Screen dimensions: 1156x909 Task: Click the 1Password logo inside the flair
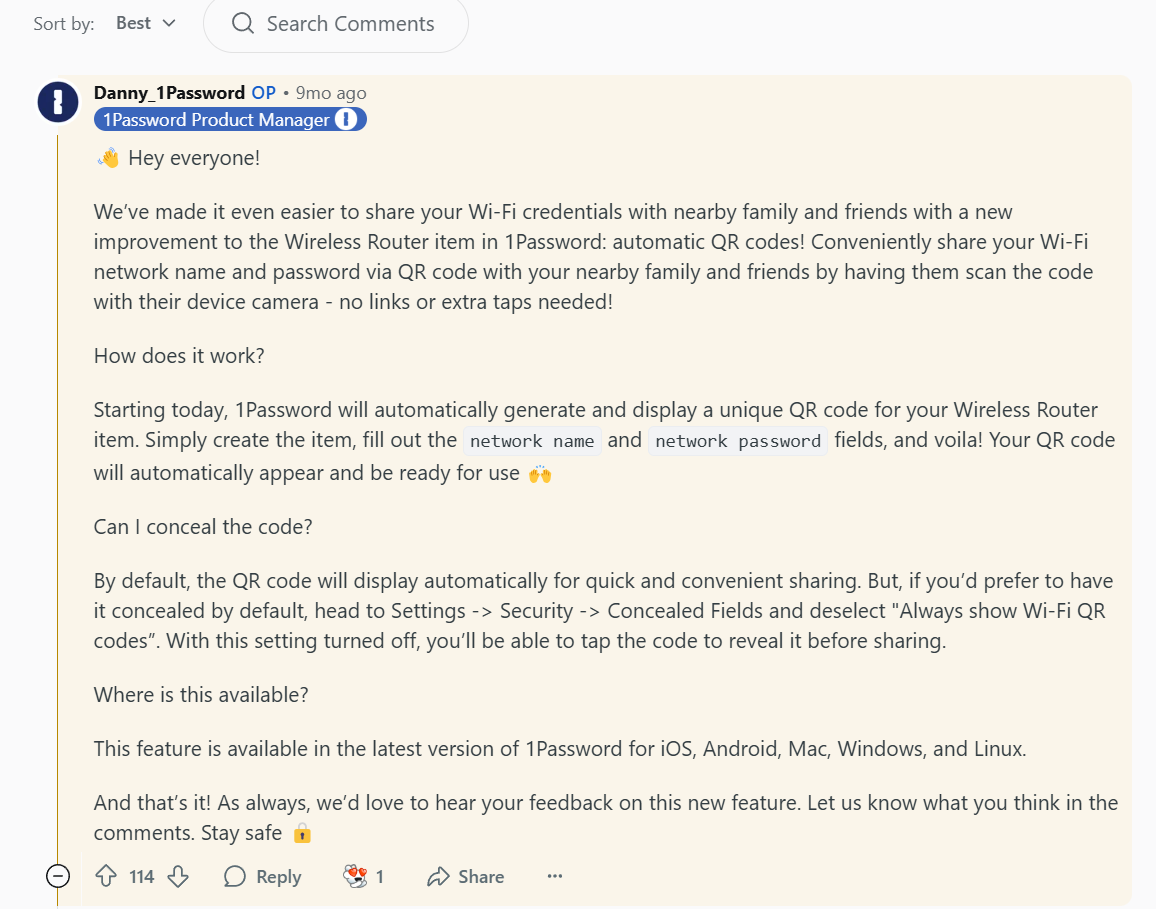pyautogui.click(x=346, y=120)
